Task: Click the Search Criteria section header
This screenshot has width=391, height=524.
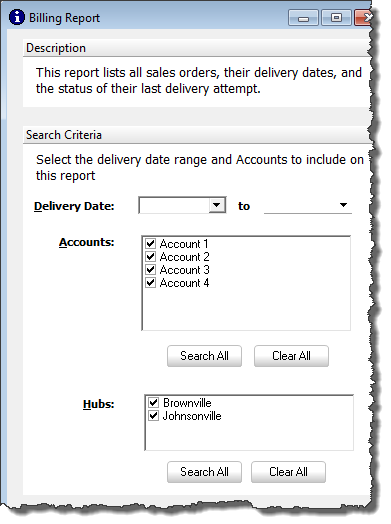Action: [197, 135]
